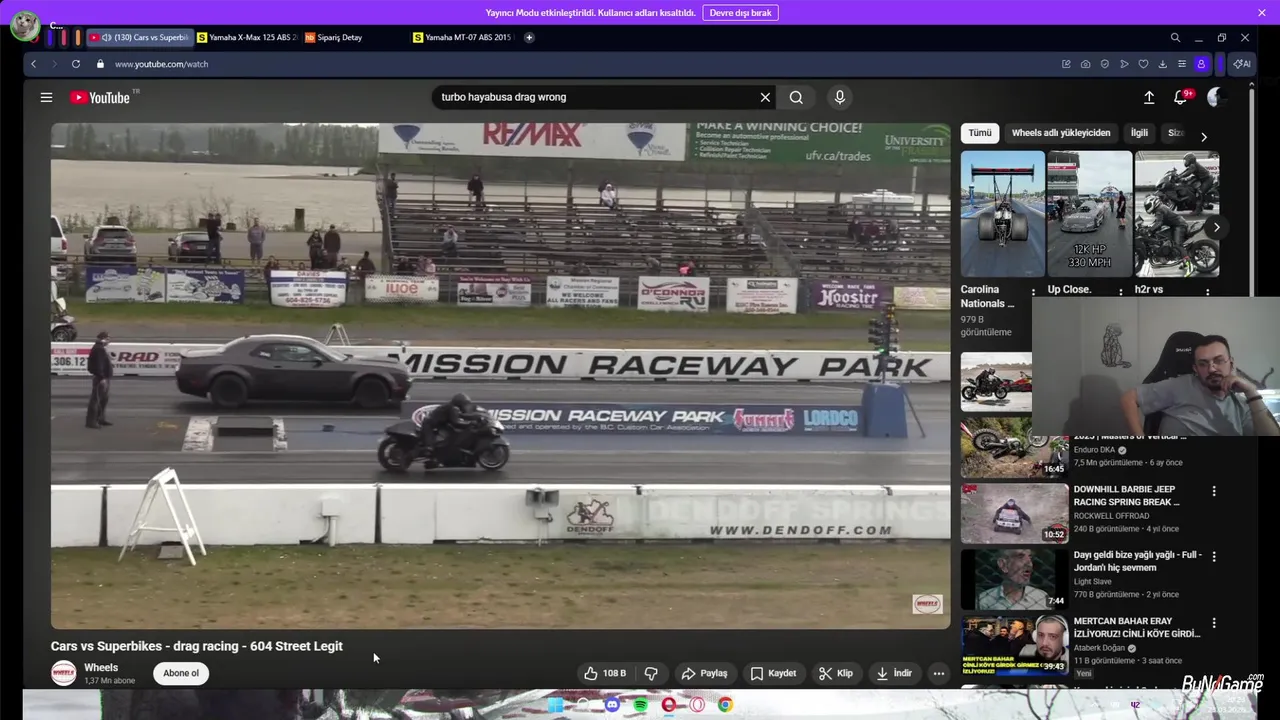Switch to the 'Cars vs Superbikes' browser tab
Image resolution: width=1280 pixels, height=720 pixels.
(138, 37)
